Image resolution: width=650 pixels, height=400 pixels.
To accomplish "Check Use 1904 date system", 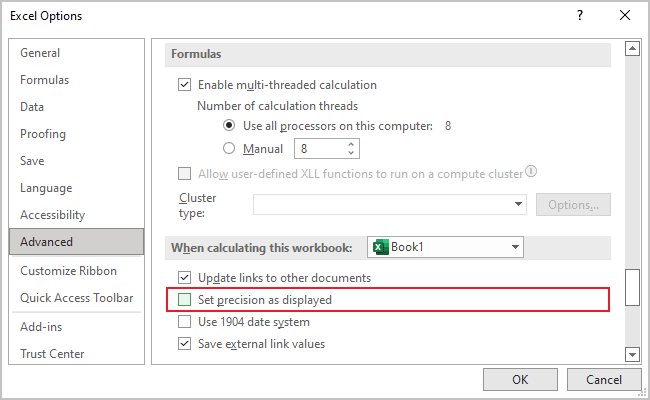I will pyautogui.click(x=184, y=322).
